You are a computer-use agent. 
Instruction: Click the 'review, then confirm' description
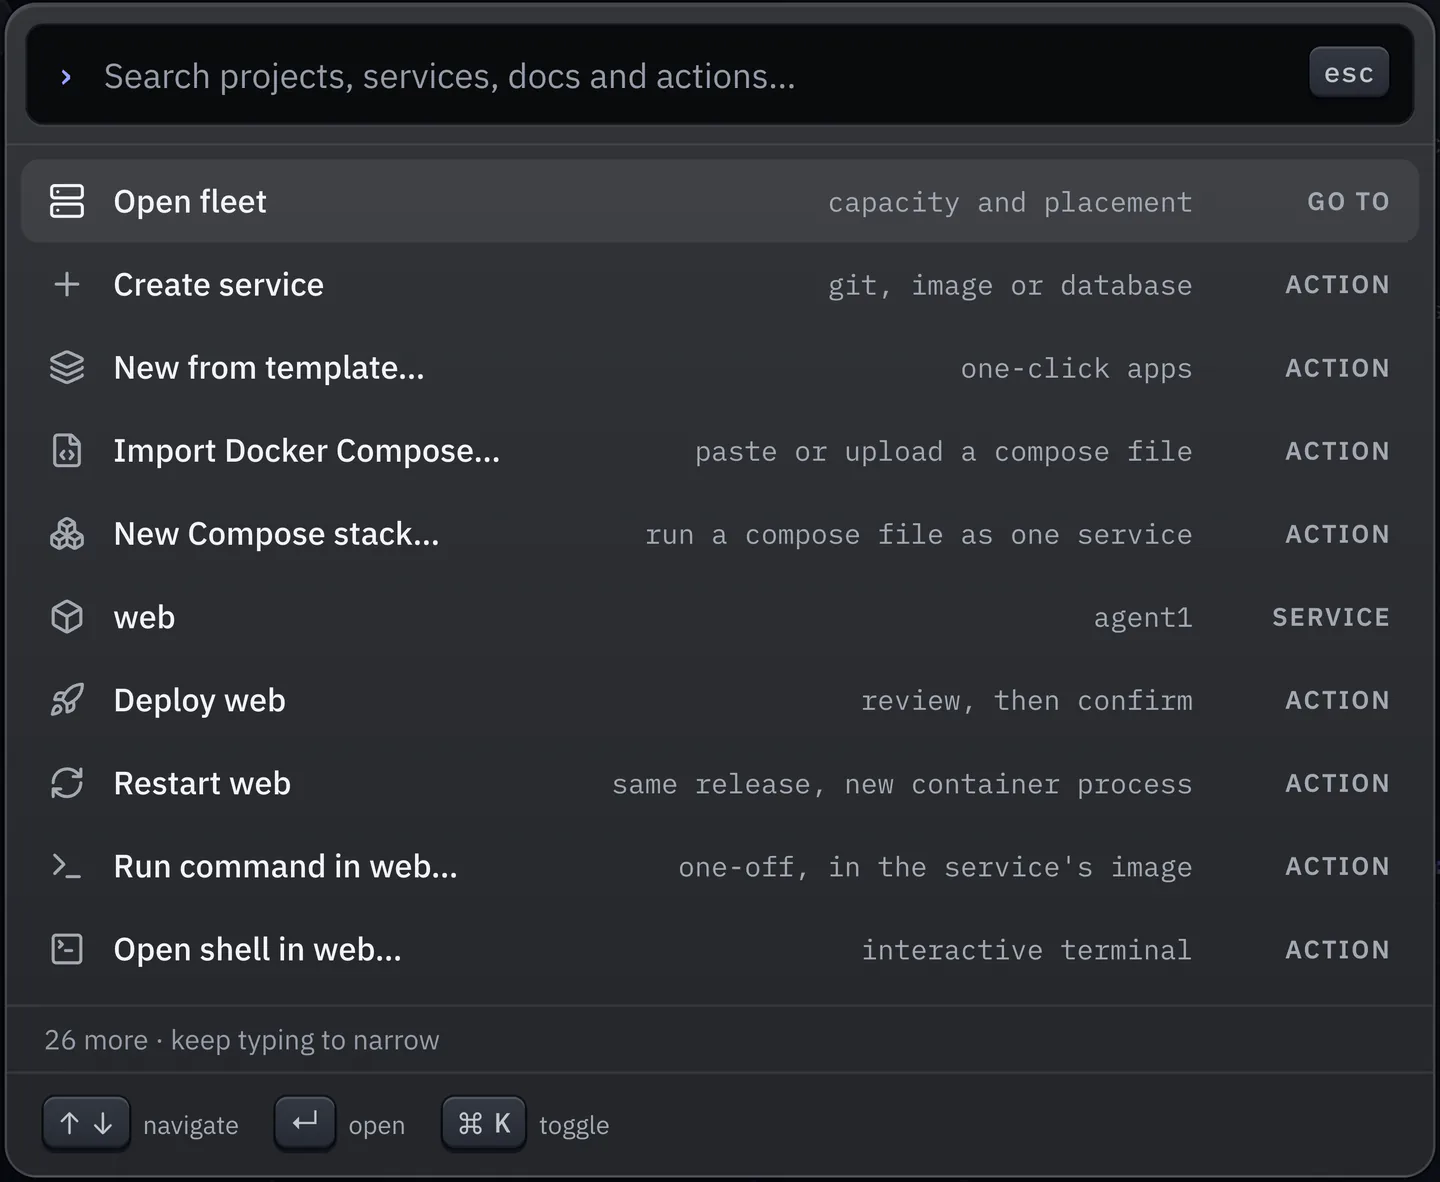(x=1027, y=700)
